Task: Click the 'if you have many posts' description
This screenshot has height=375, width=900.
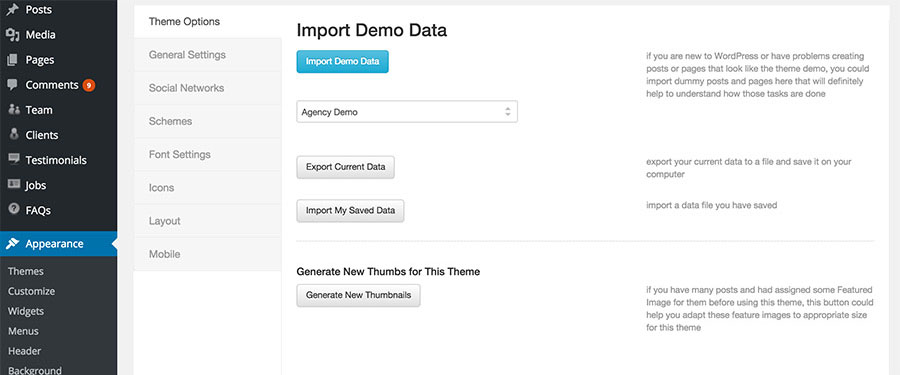Action: (760, 308)
